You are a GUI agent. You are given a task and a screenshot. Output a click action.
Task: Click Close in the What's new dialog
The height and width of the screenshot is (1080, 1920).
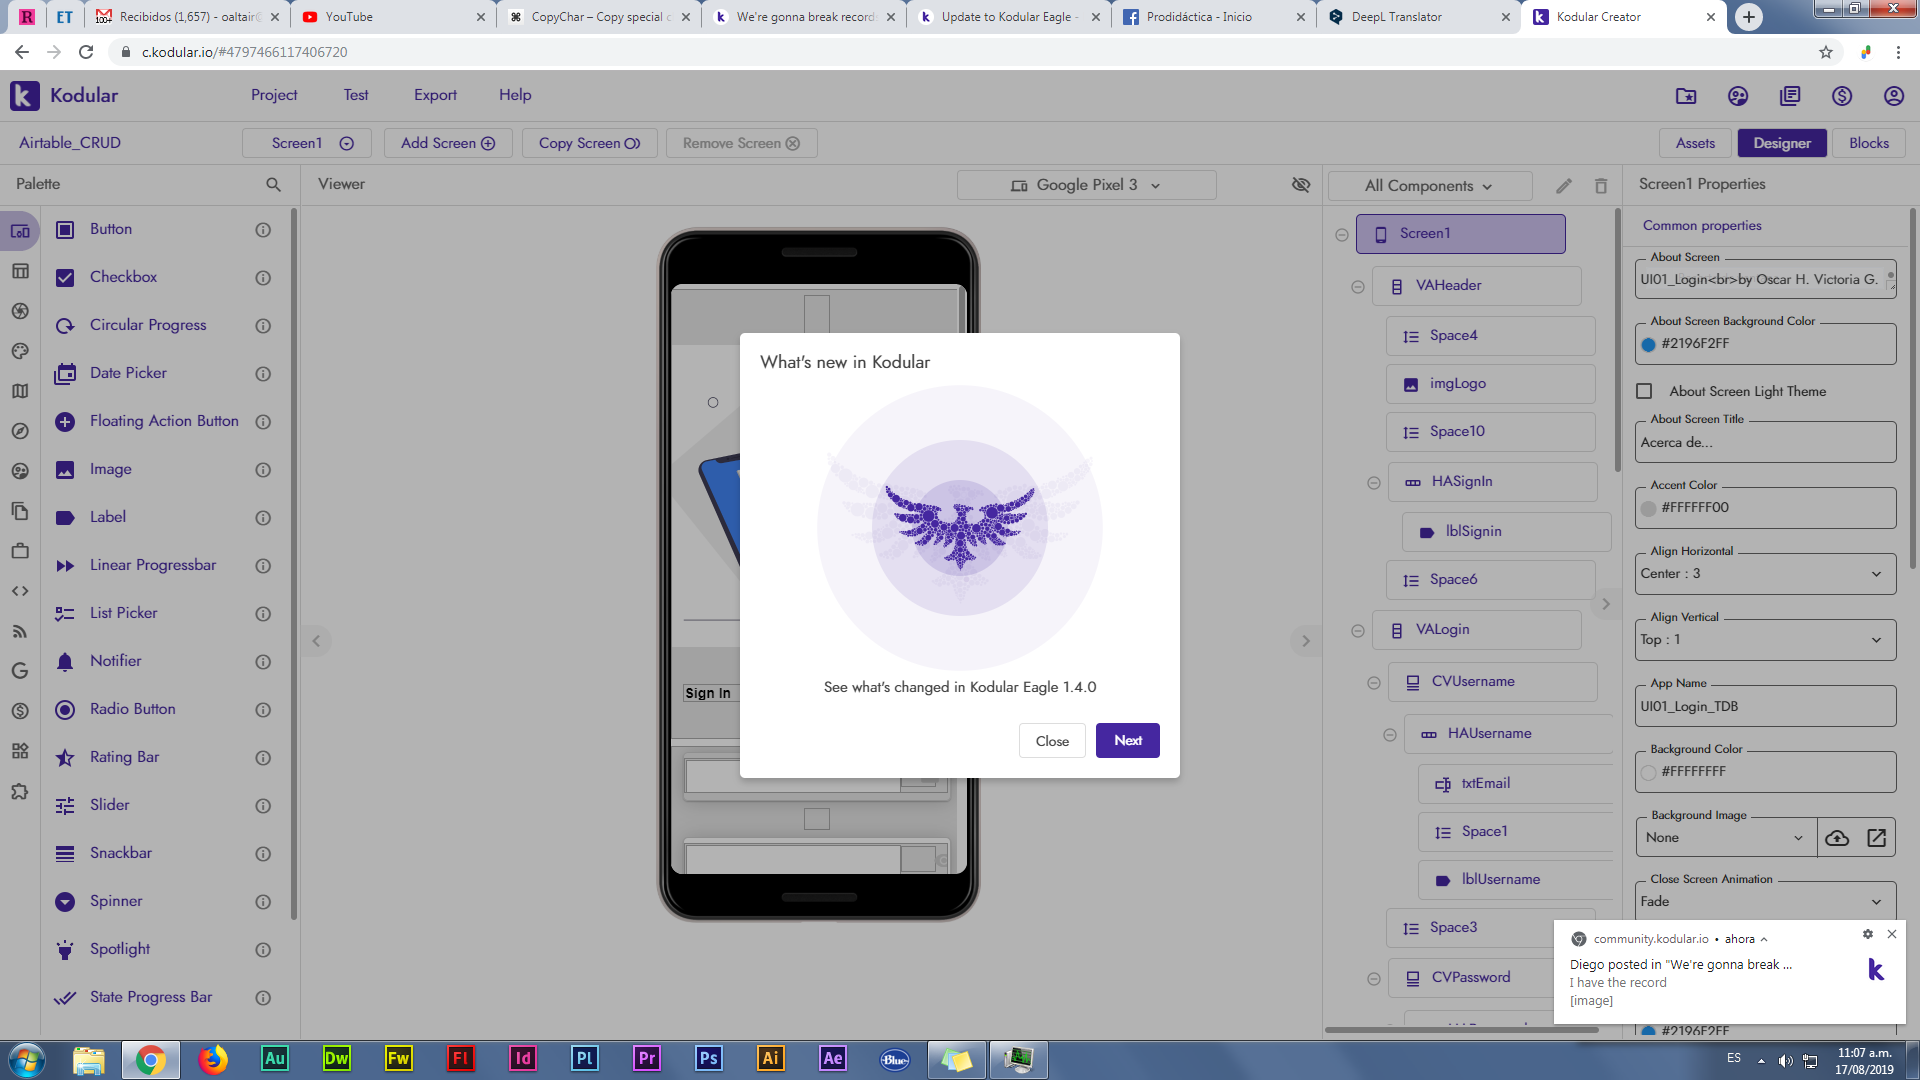(1052, 741)
